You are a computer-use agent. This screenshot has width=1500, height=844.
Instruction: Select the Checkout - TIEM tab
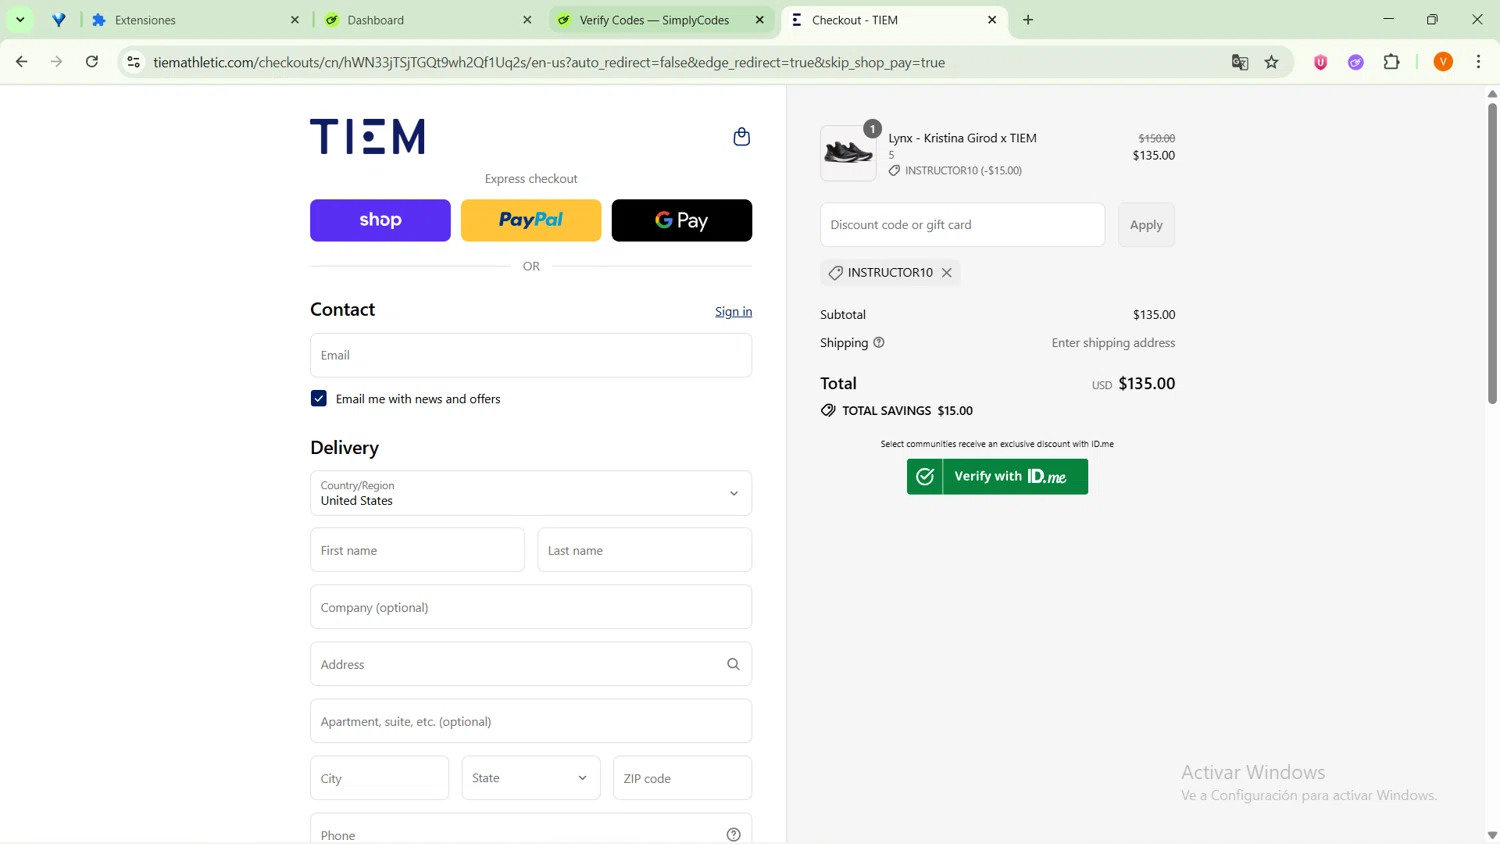click(892, 20)
